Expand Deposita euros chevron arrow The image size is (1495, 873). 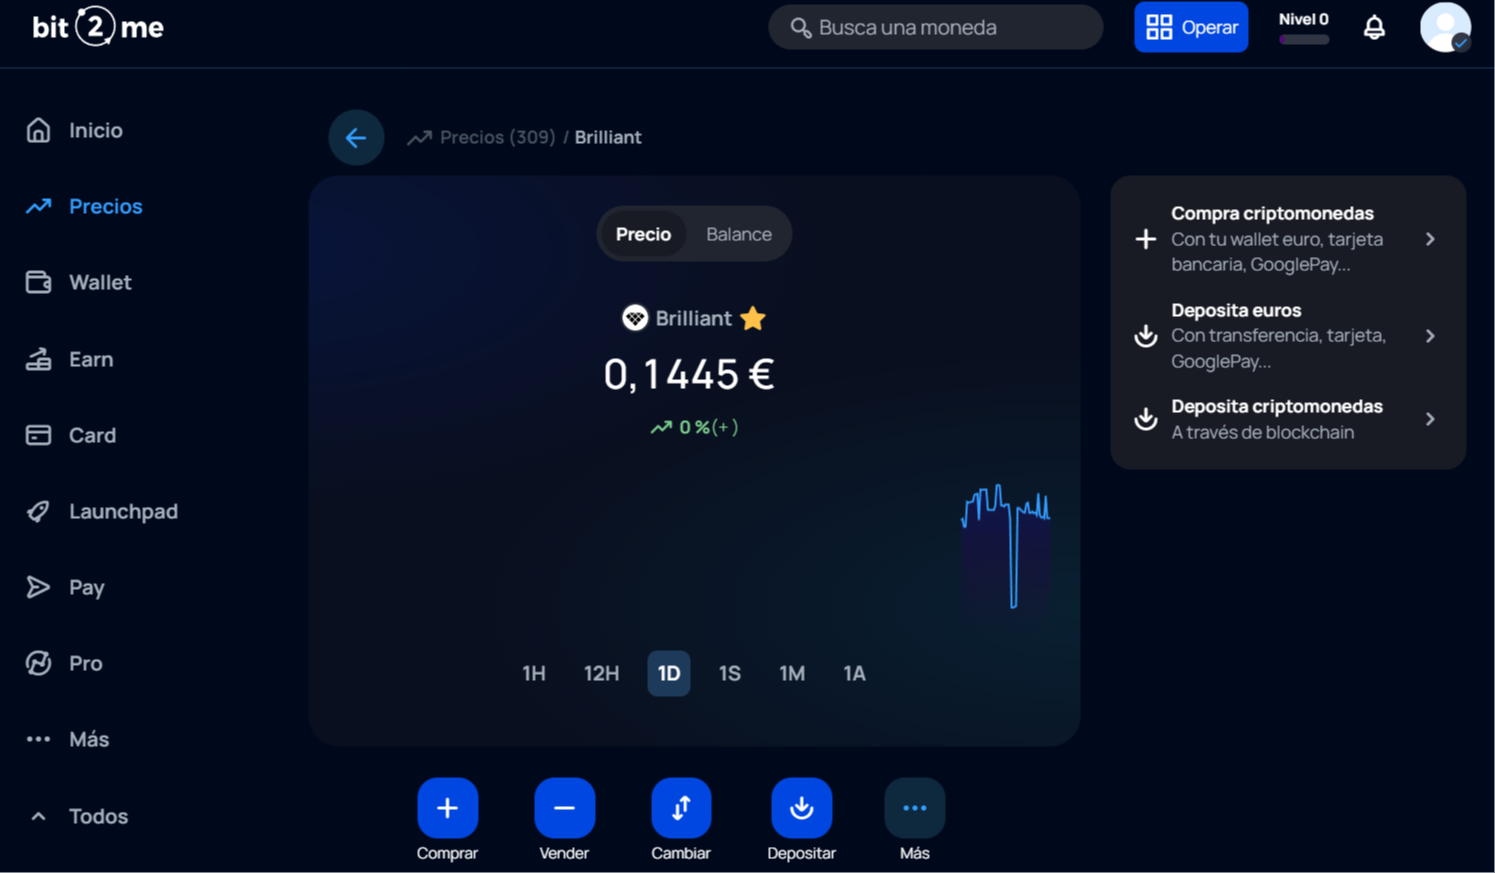[1430, 336]
